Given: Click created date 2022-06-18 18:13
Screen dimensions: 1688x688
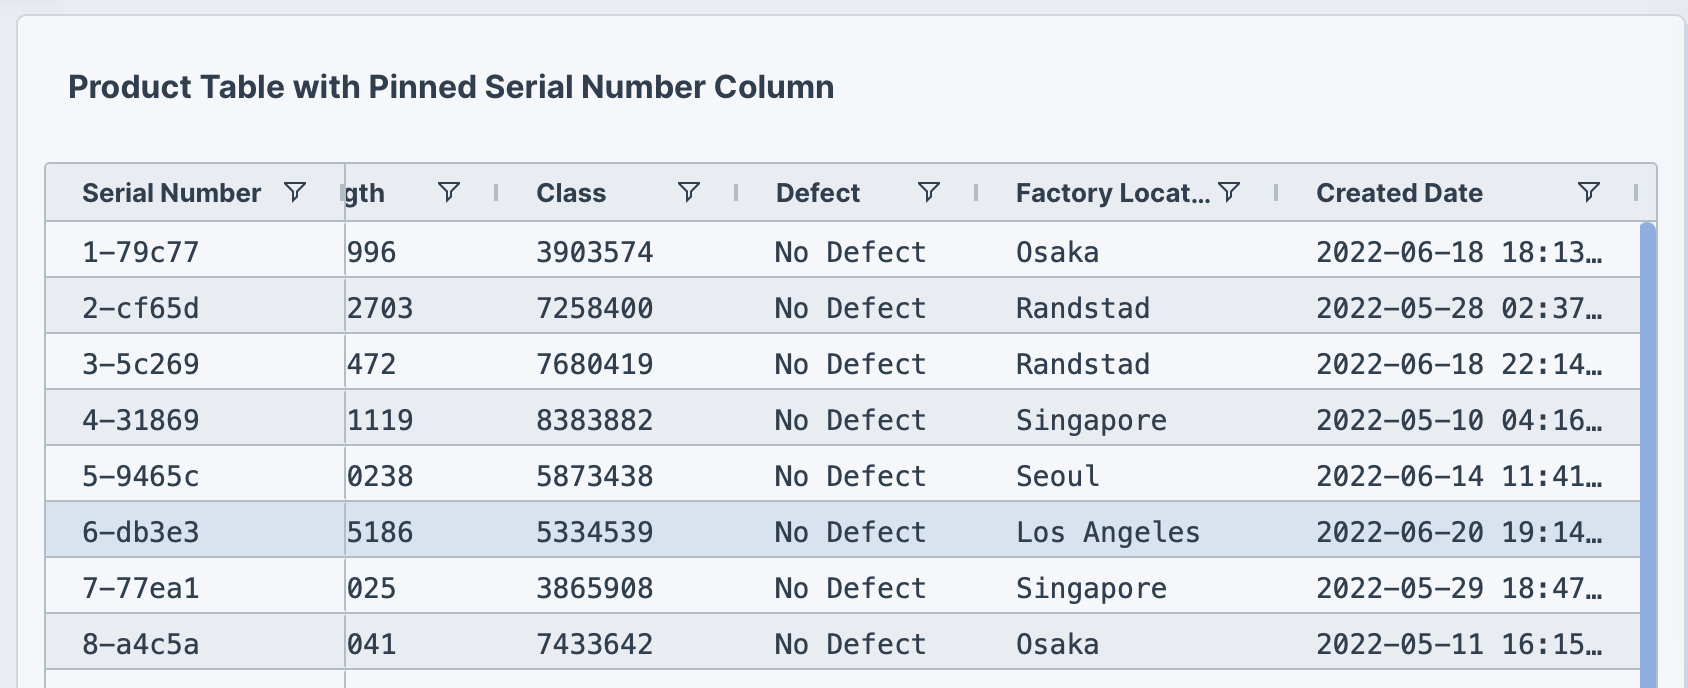Looking at the screenshot, I should pyautogui.click(x=1459, y=252).
